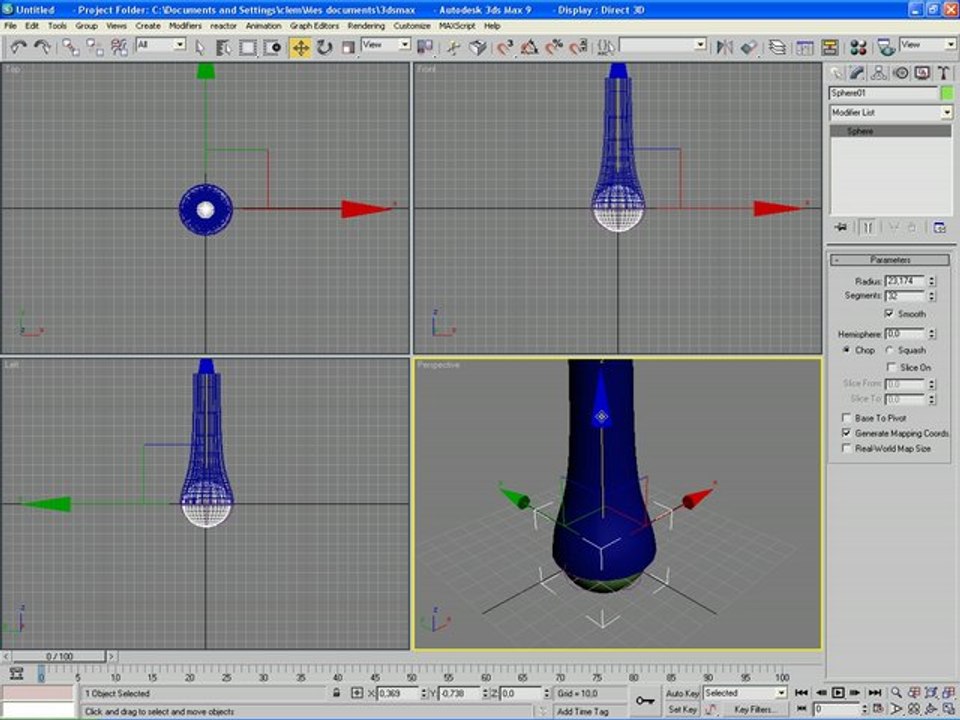The image size is (960, 720).
Task: Click the Mirror tool icon
Action: pyautogui.click(x=724, y=47)
